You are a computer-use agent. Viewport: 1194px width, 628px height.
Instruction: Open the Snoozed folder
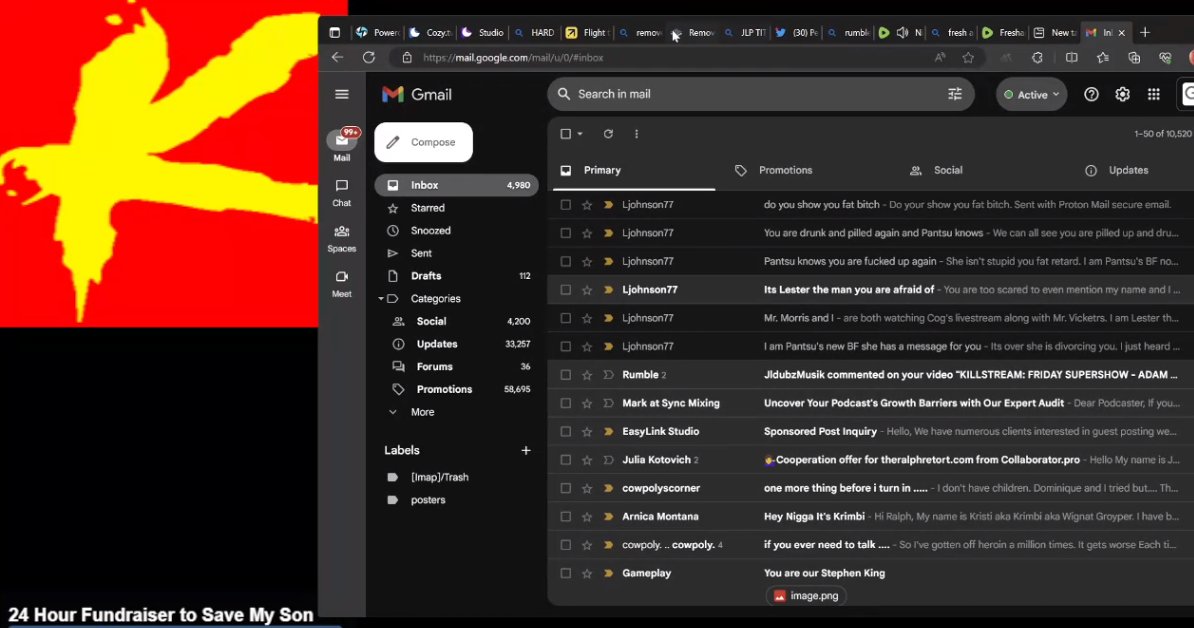[x=455, y=231]
